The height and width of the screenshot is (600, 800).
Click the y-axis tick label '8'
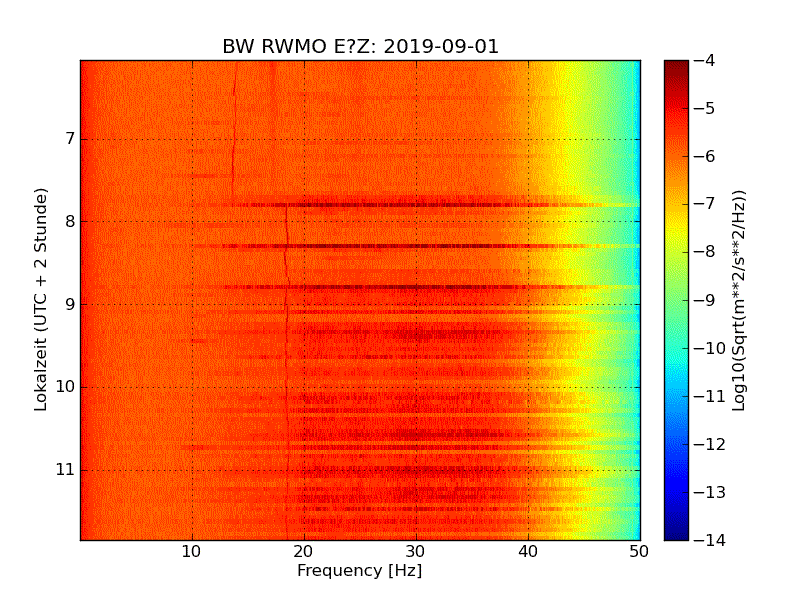tap(70, 221)
